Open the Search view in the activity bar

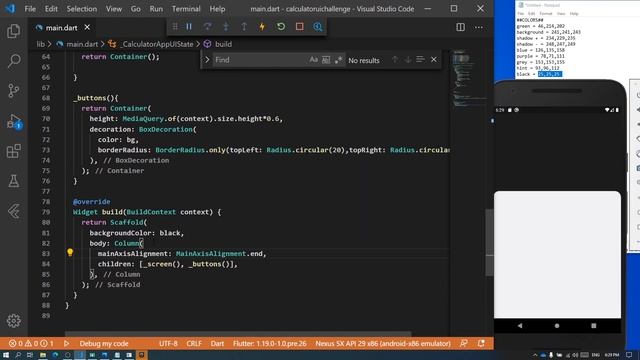click(x=13, y=61)
